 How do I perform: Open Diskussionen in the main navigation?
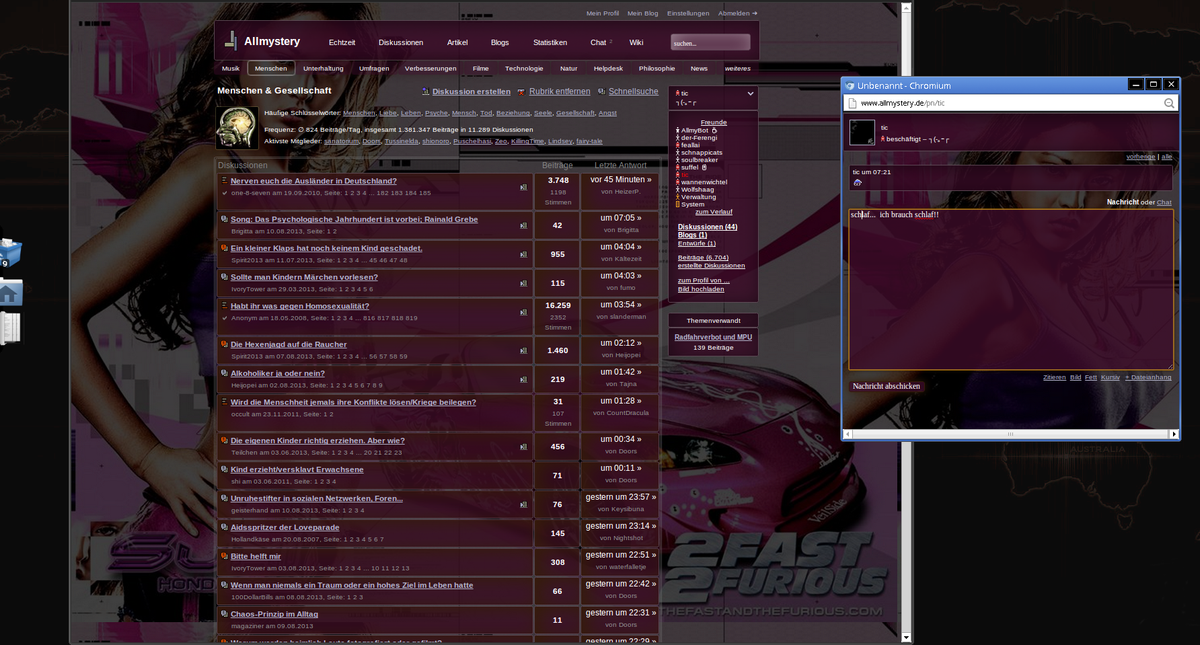pos(401,42)
